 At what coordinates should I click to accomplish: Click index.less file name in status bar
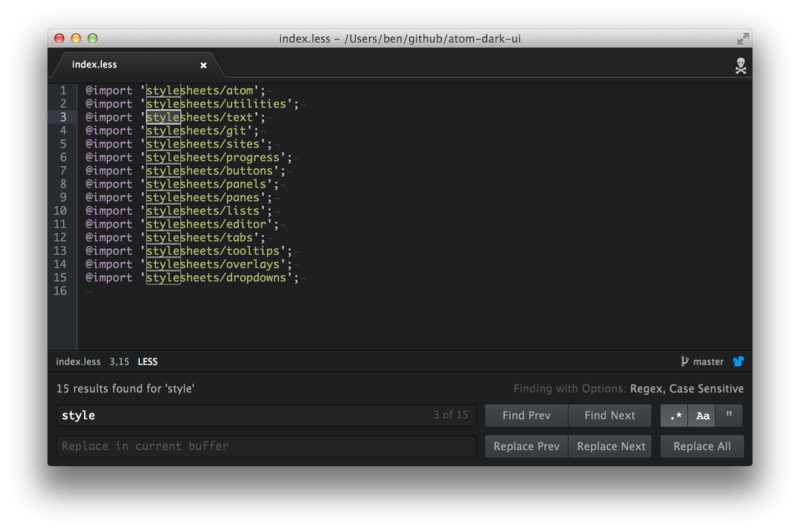point(79,362)
